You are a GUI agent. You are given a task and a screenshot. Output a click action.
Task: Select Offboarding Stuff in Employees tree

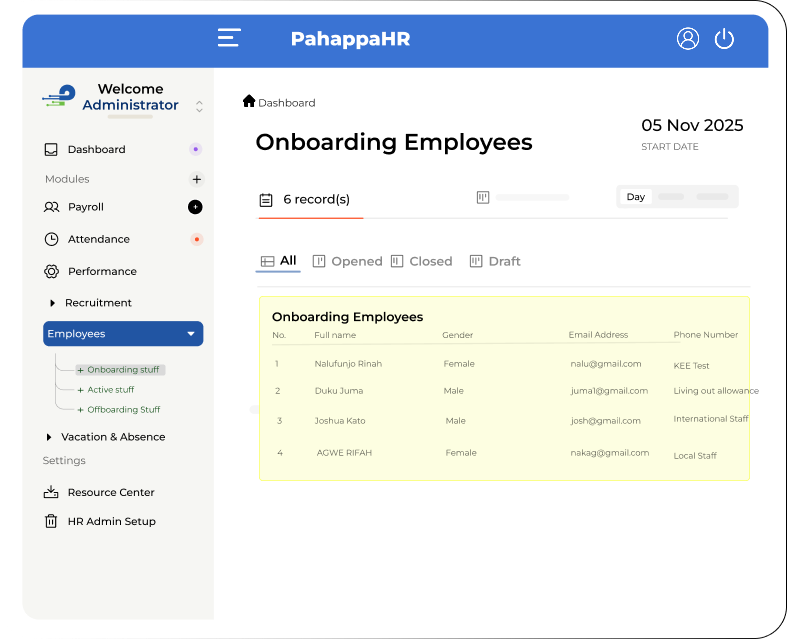click(x=123, y=409)
